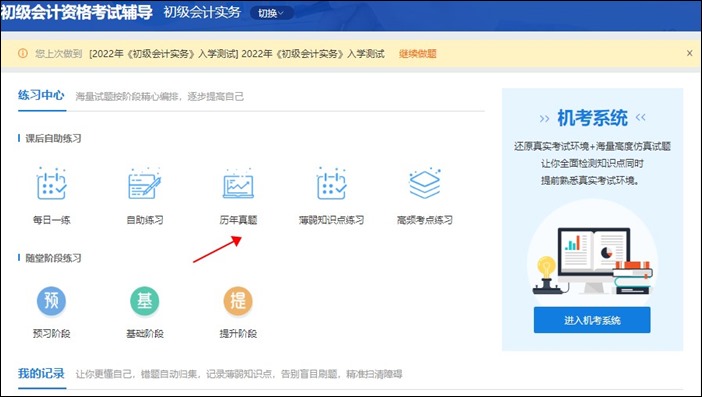
Task: Click the computer and books illustration
Action: click(x=592, y=260)
